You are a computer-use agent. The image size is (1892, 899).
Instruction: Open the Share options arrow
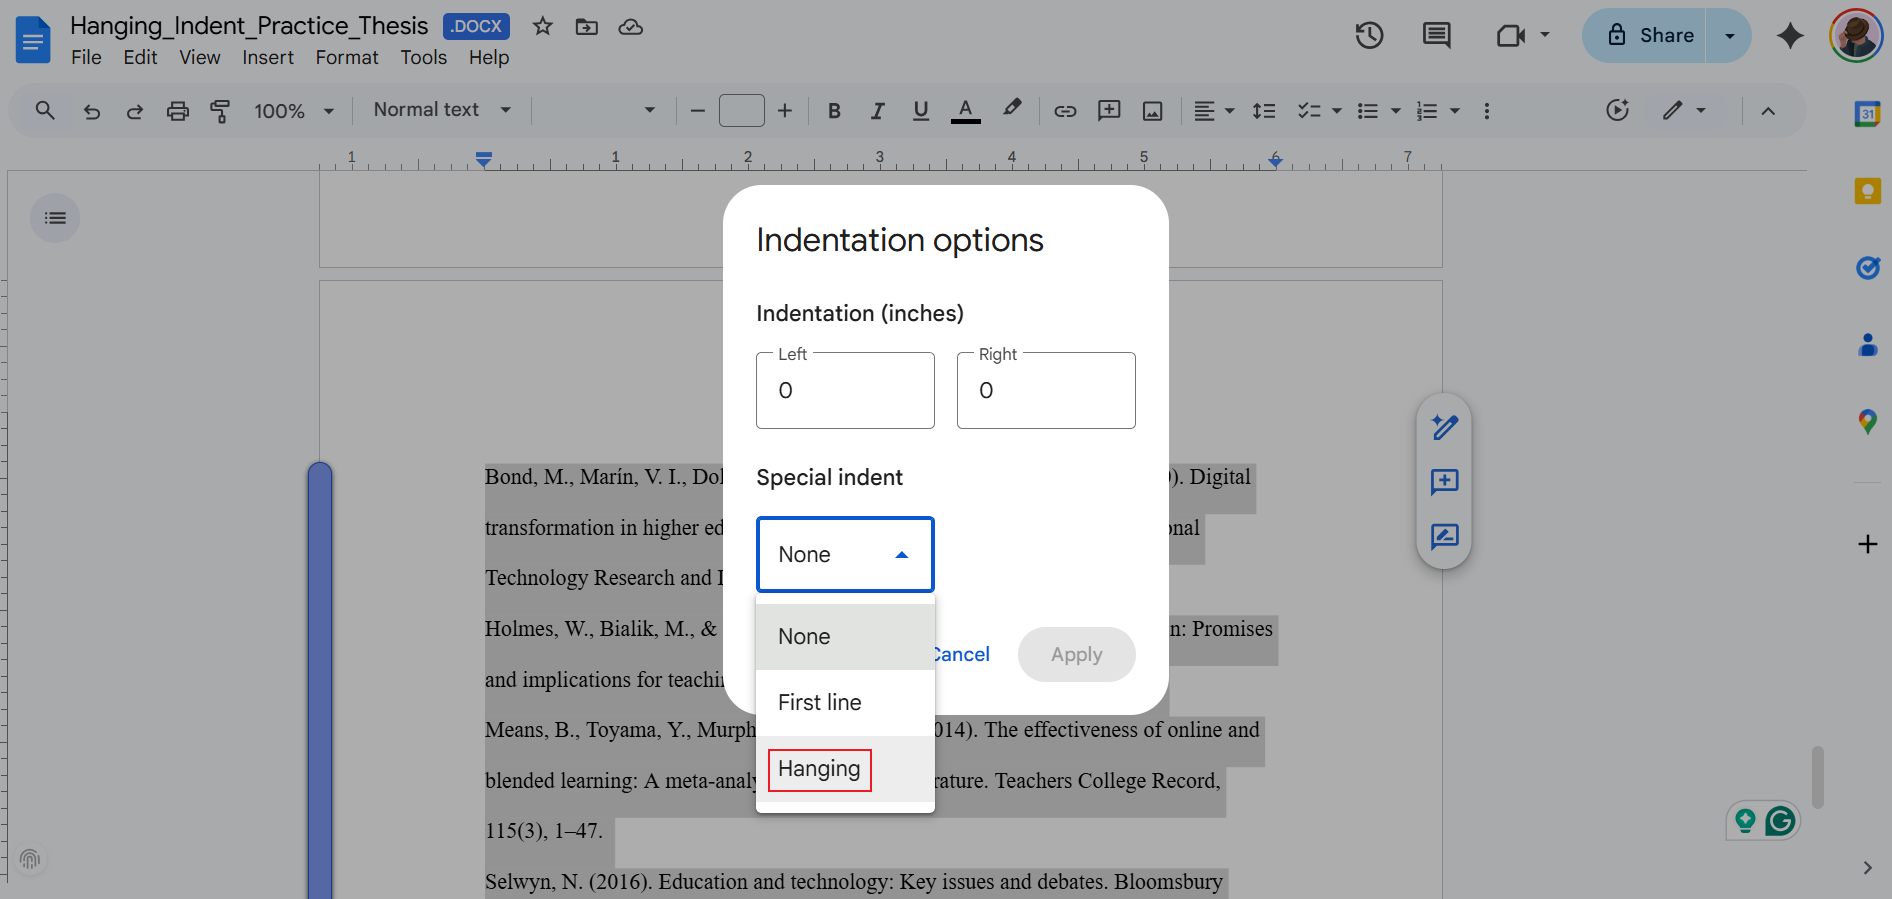click(1729, 36)
